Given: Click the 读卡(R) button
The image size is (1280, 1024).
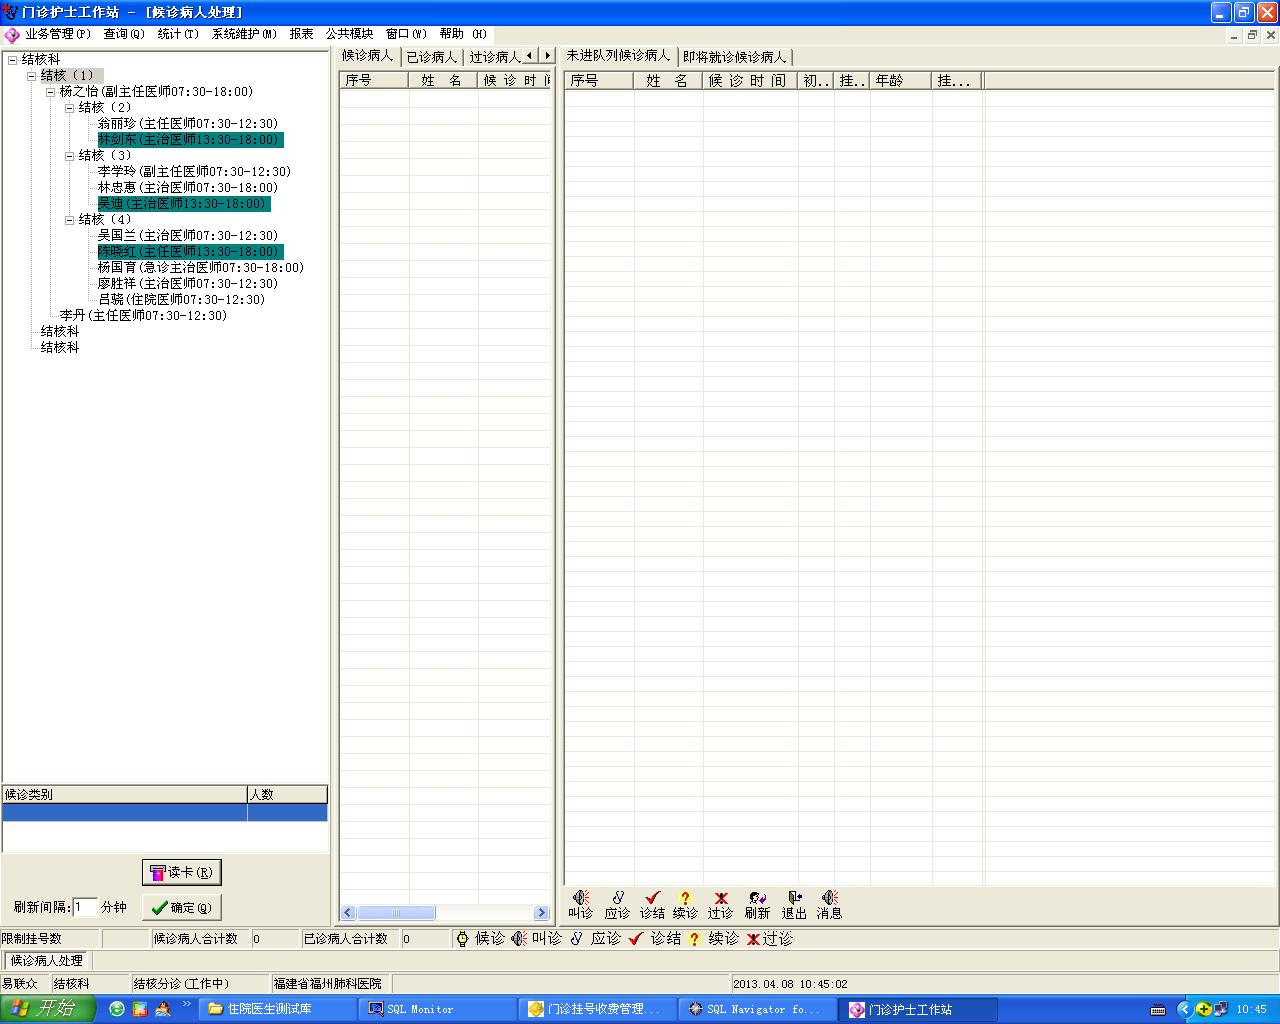Looking at the screenshot, I should click(x=182, y=872).
